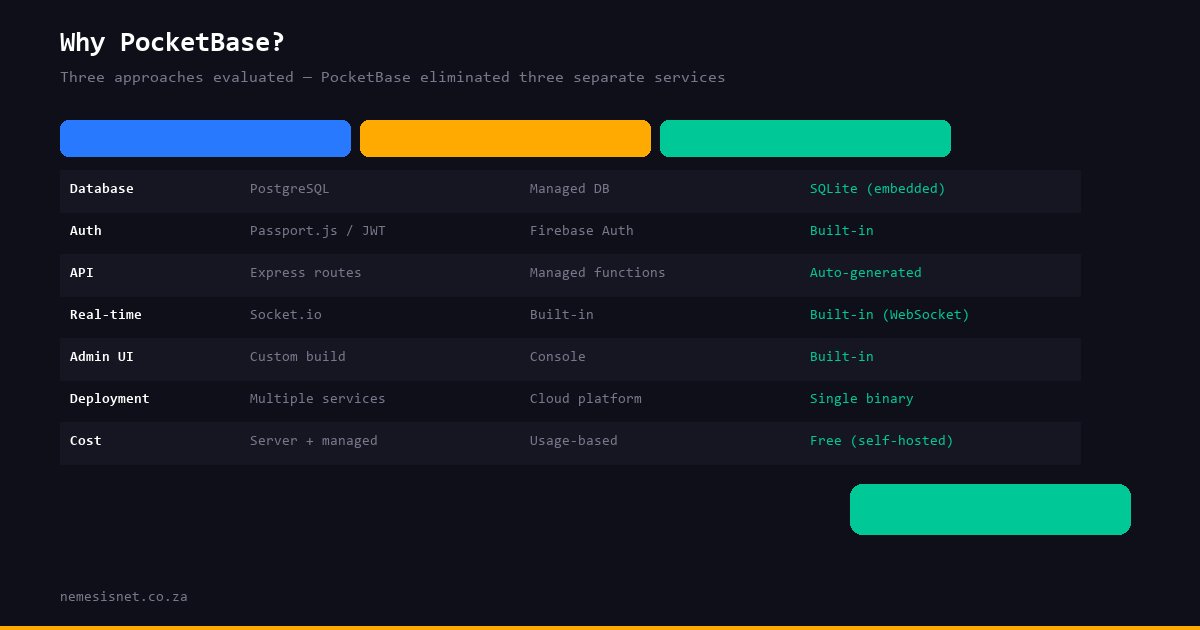Click the "Built-in (WebSocket)" cell

coord(890,314)
